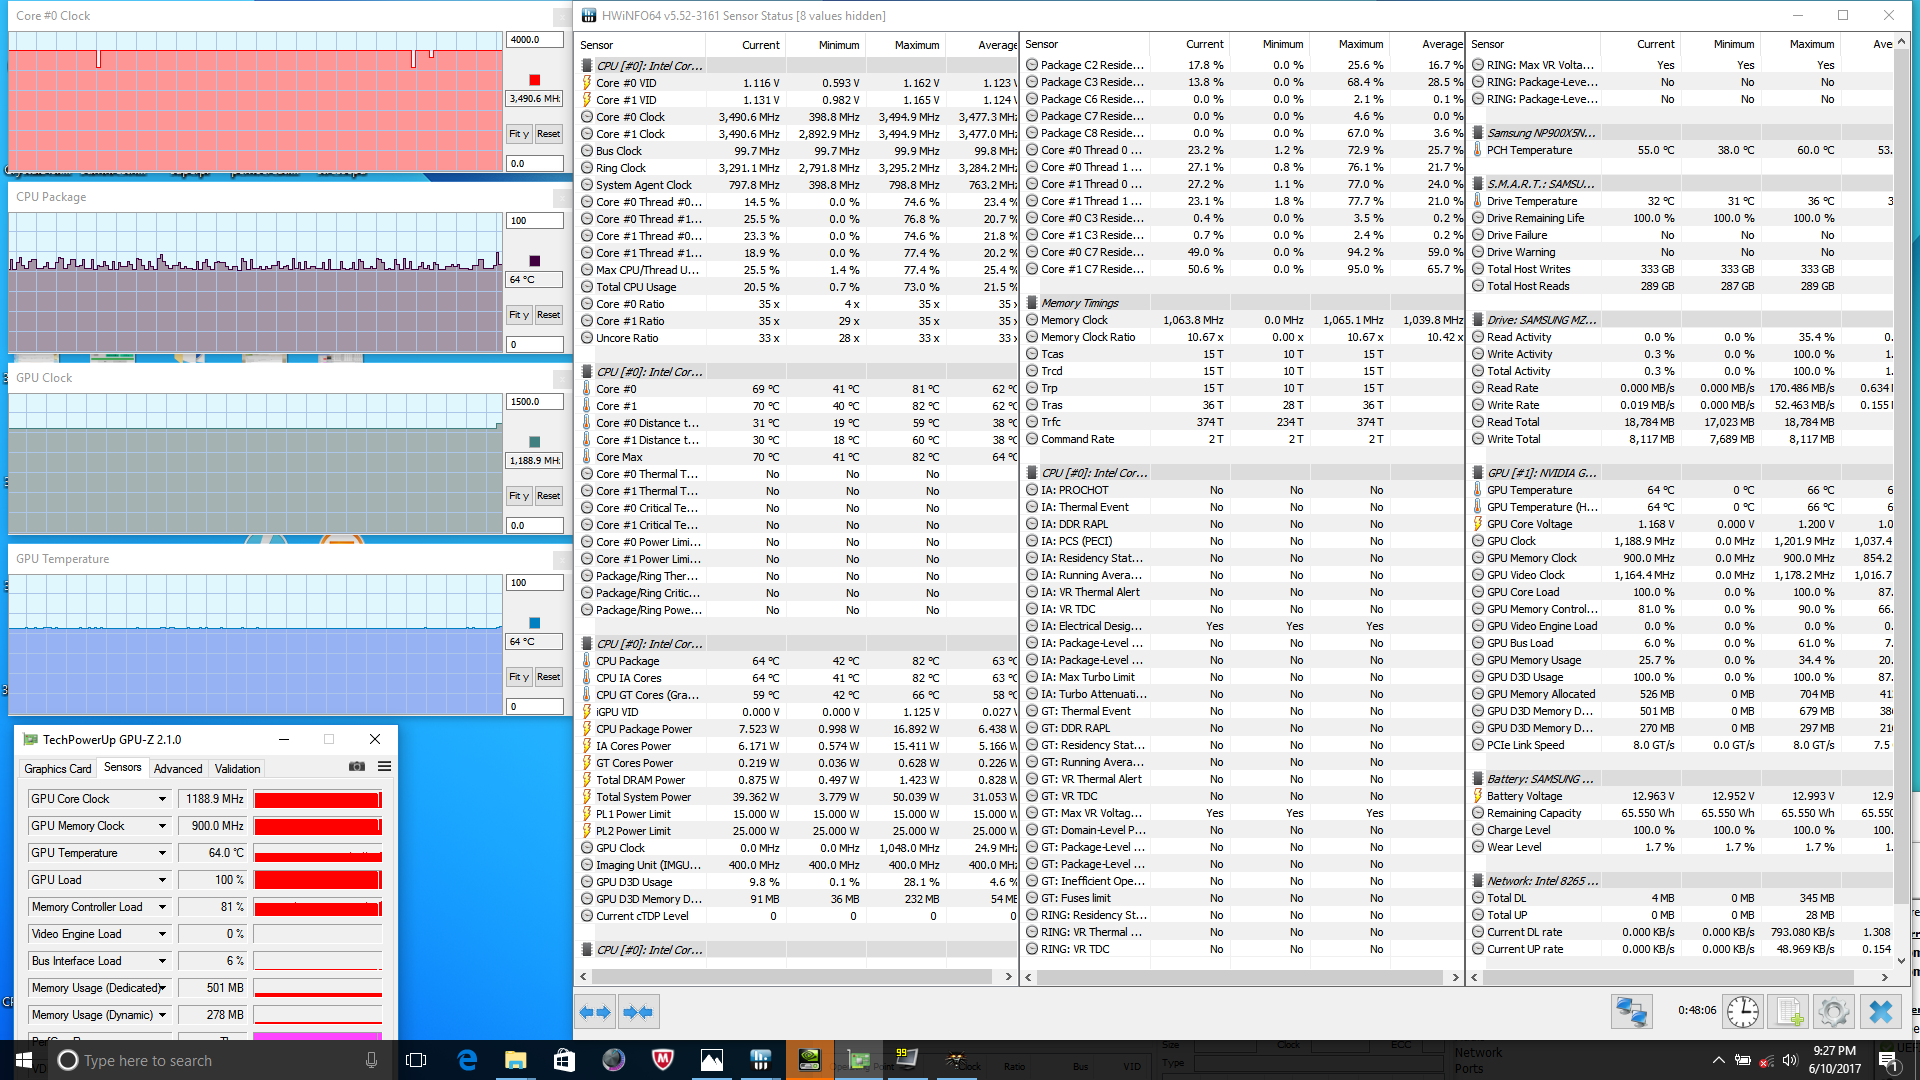Select the GPU Core Voltage sensor row
The image size is (1920, 1080).
tap(1682, 524)
